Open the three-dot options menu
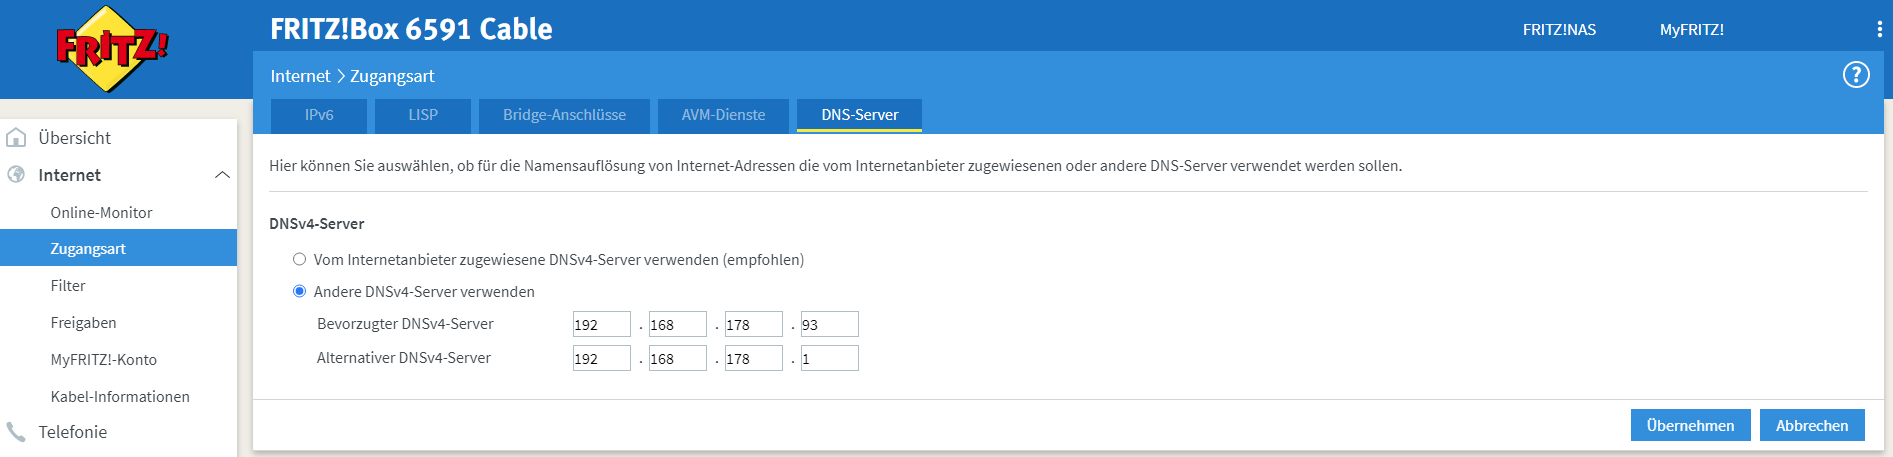The image size is (1893, 457). pos(1880,30)
